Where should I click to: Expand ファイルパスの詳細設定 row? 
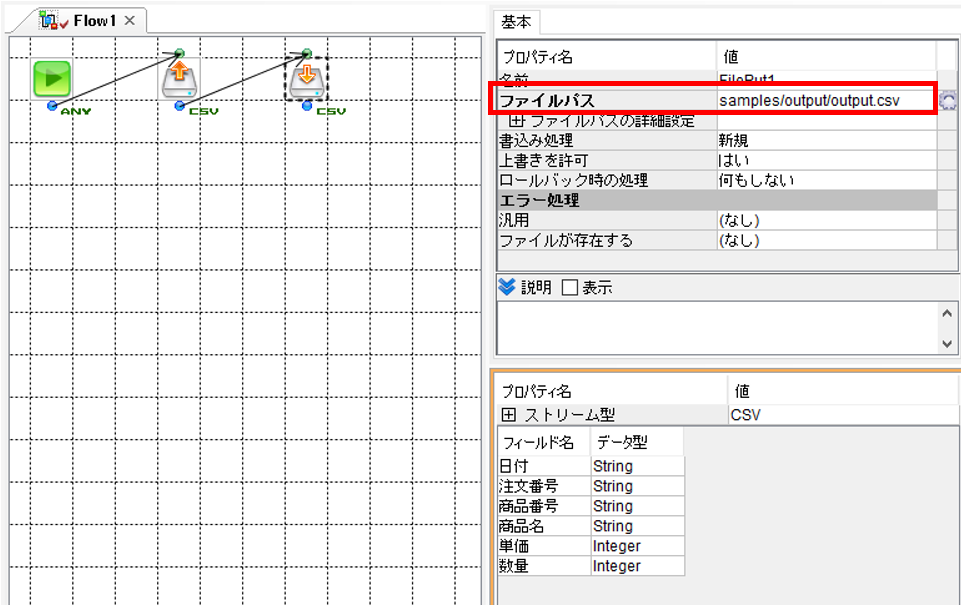point(516,121)
